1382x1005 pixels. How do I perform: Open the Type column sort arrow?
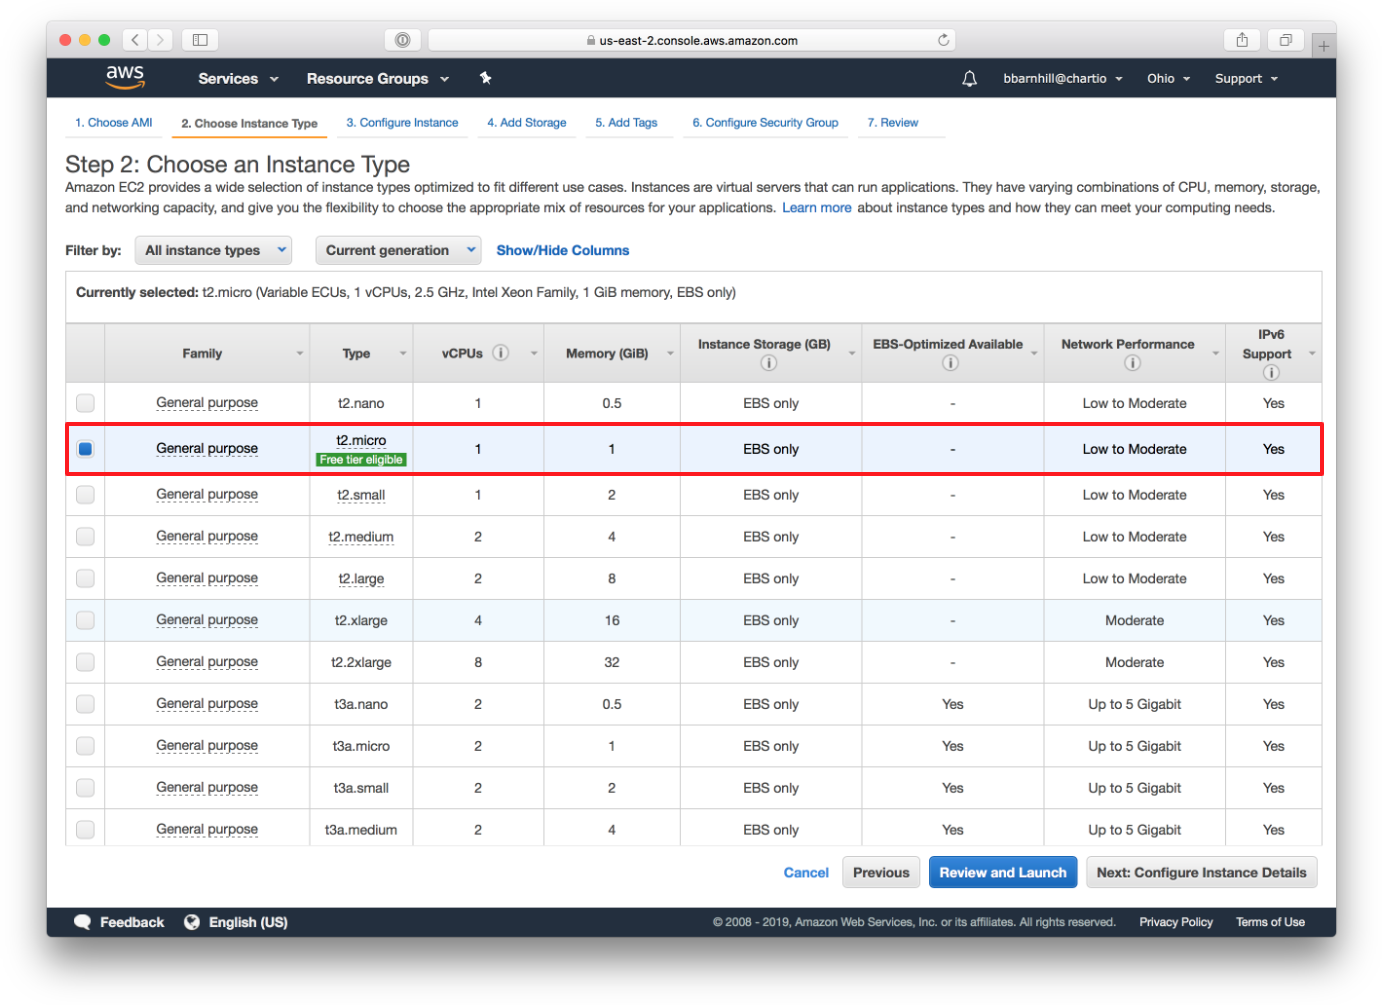(403, 354)
